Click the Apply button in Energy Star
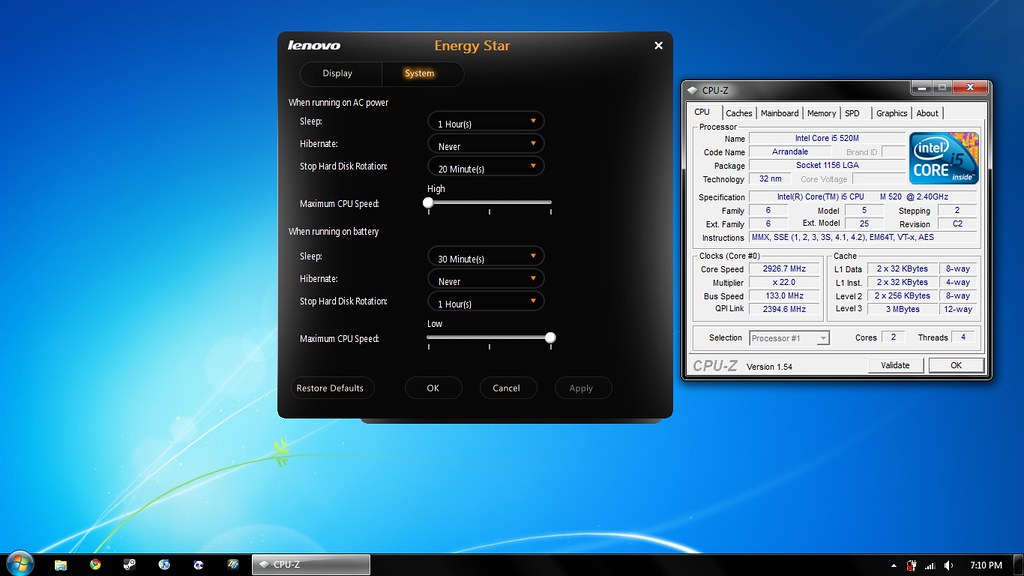Viewport: 1024px width, 576px height. click(581, 389)
